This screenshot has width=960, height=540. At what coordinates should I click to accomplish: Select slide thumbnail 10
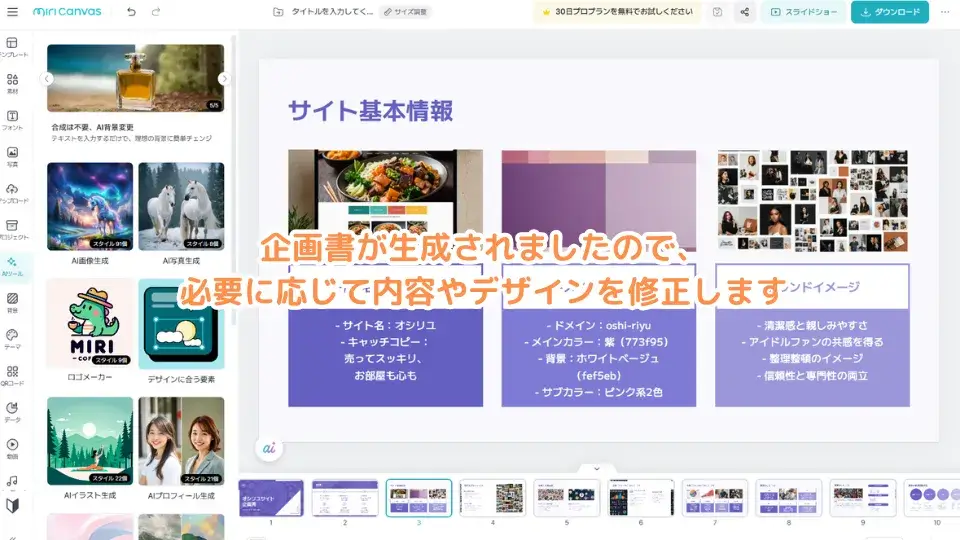click(x=932, y=498)
